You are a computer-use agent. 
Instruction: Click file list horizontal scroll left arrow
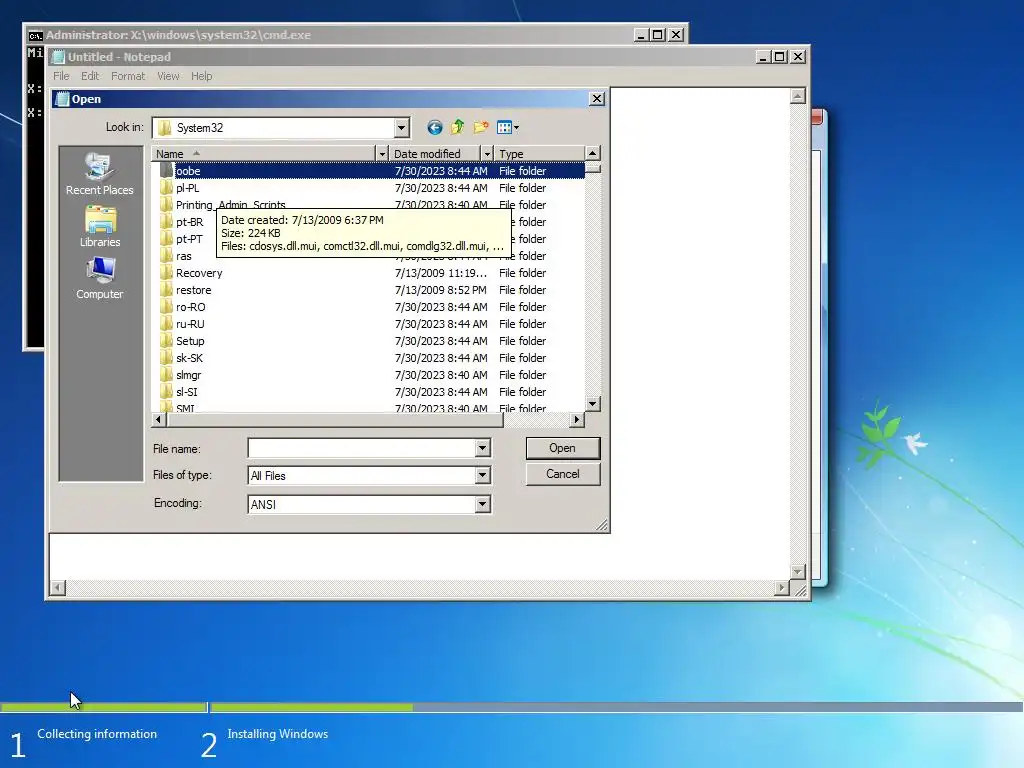[x=159, y=419]
